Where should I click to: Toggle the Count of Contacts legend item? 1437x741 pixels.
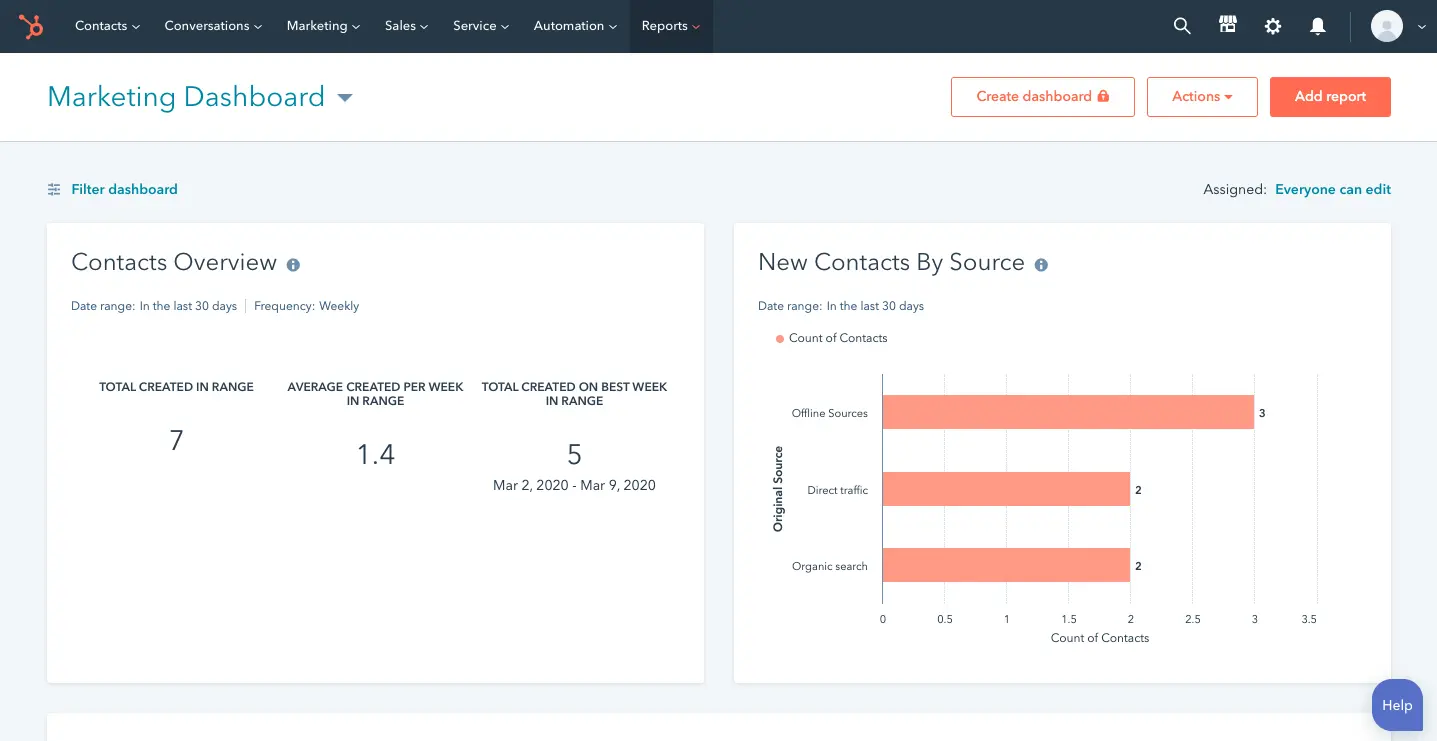point(831,338)
